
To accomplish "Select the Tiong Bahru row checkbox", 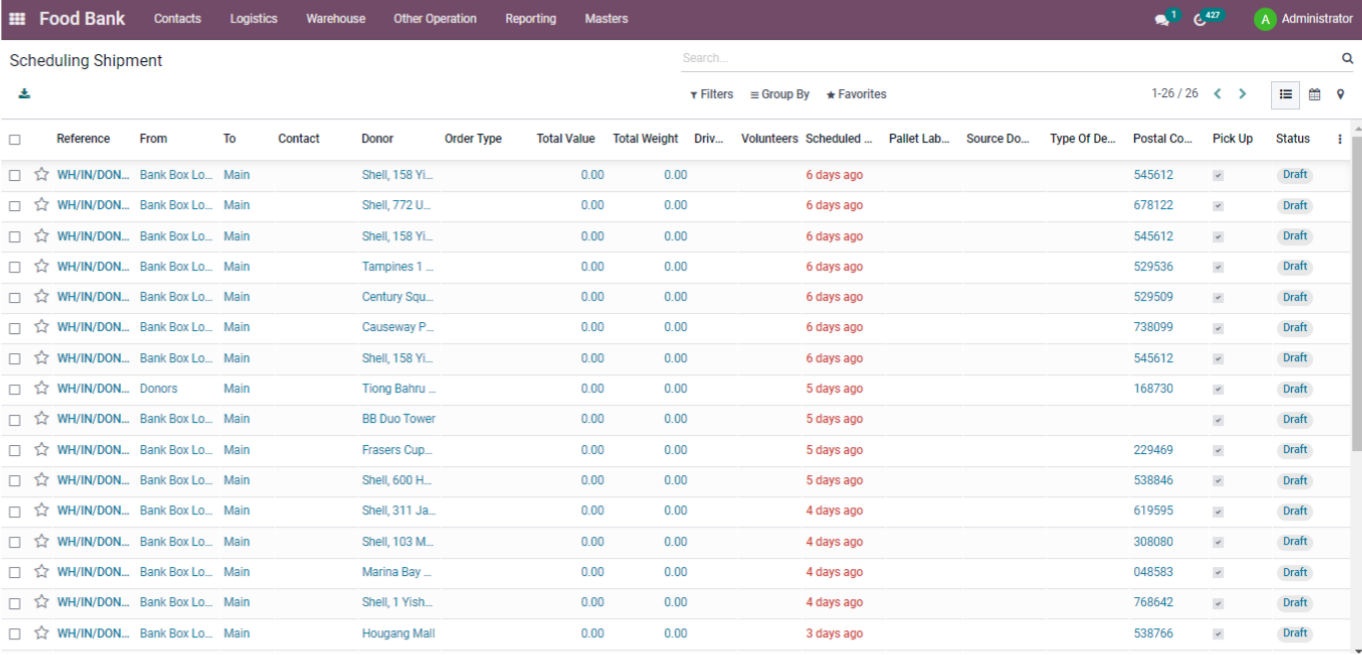I will (15, 389).
